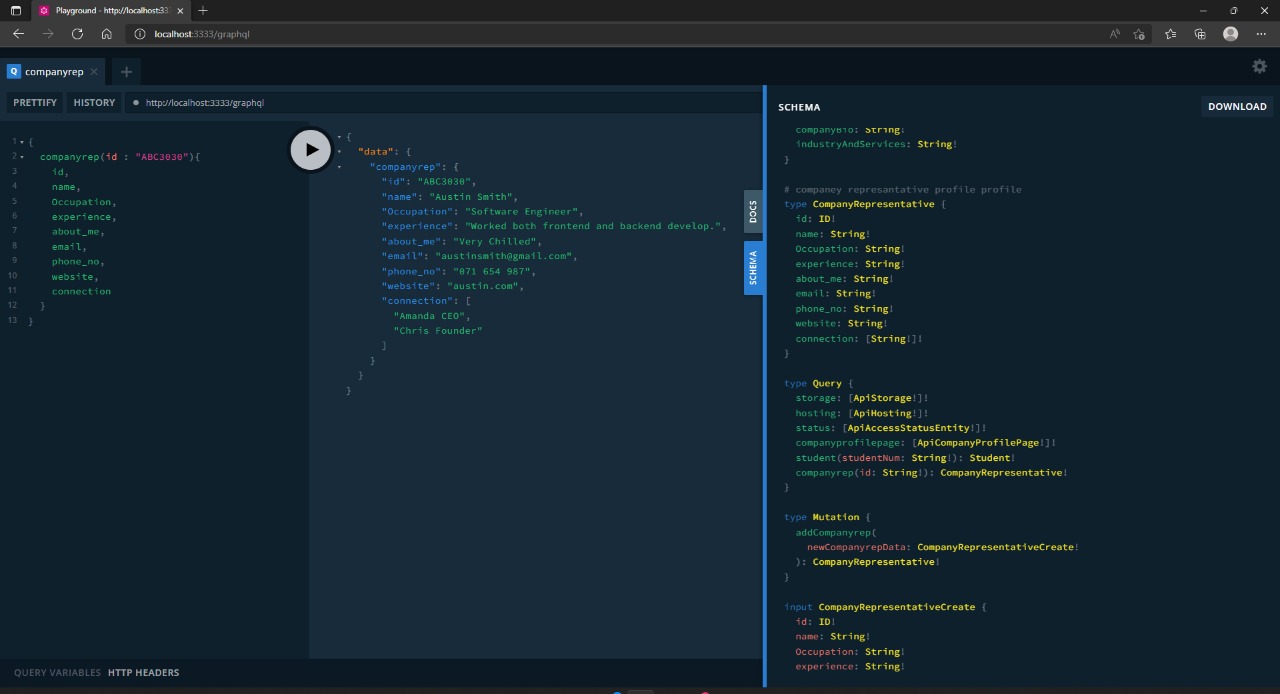Screen dimensions: 1280x694
Task: Open the tab actions menu icon
Action: 15,10
